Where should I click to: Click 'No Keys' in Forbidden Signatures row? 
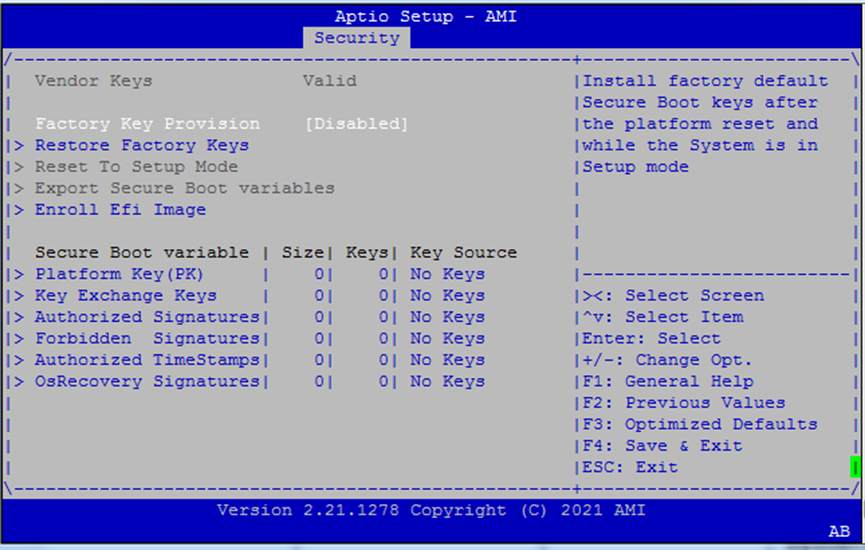(447, 339)
